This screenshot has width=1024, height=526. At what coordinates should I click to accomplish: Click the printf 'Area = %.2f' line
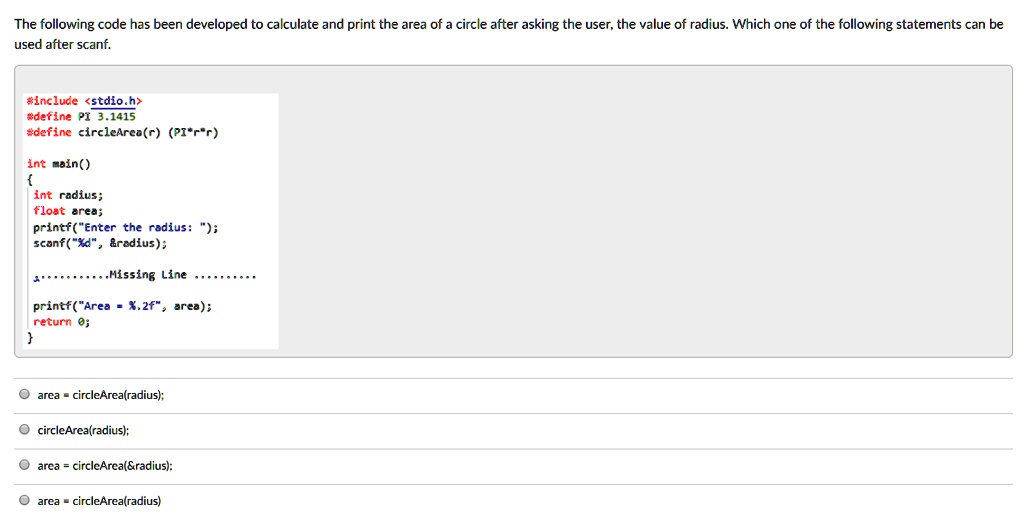click(x=123, y=306)
